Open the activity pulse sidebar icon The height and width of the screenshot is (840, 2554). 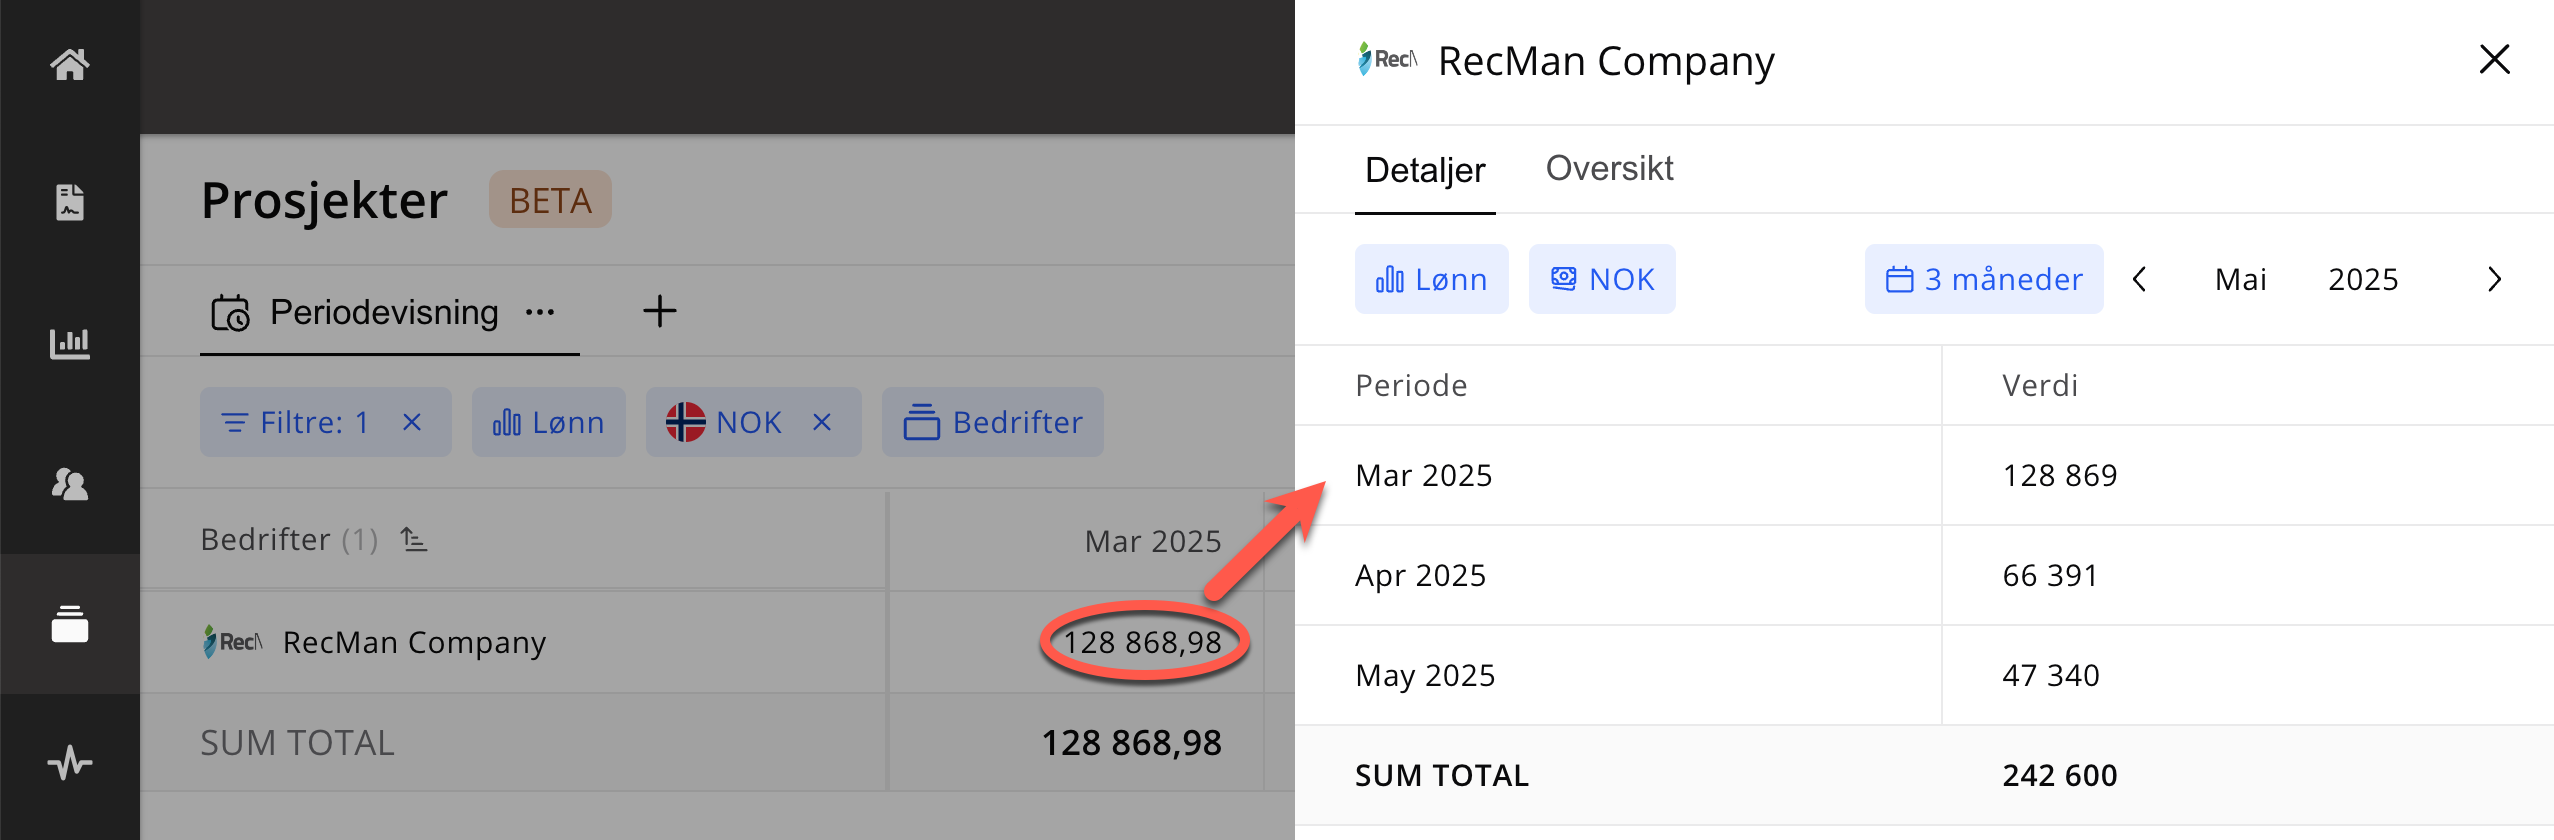click(x=70, y=763)
